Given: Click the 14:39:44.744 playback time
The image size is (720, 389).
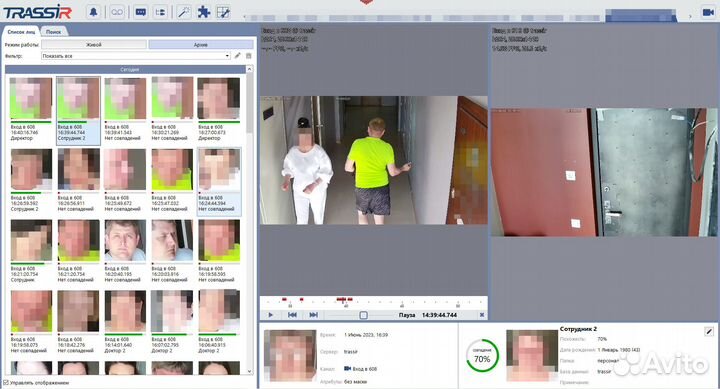Looking at the screenshot, I should (439, 315).
